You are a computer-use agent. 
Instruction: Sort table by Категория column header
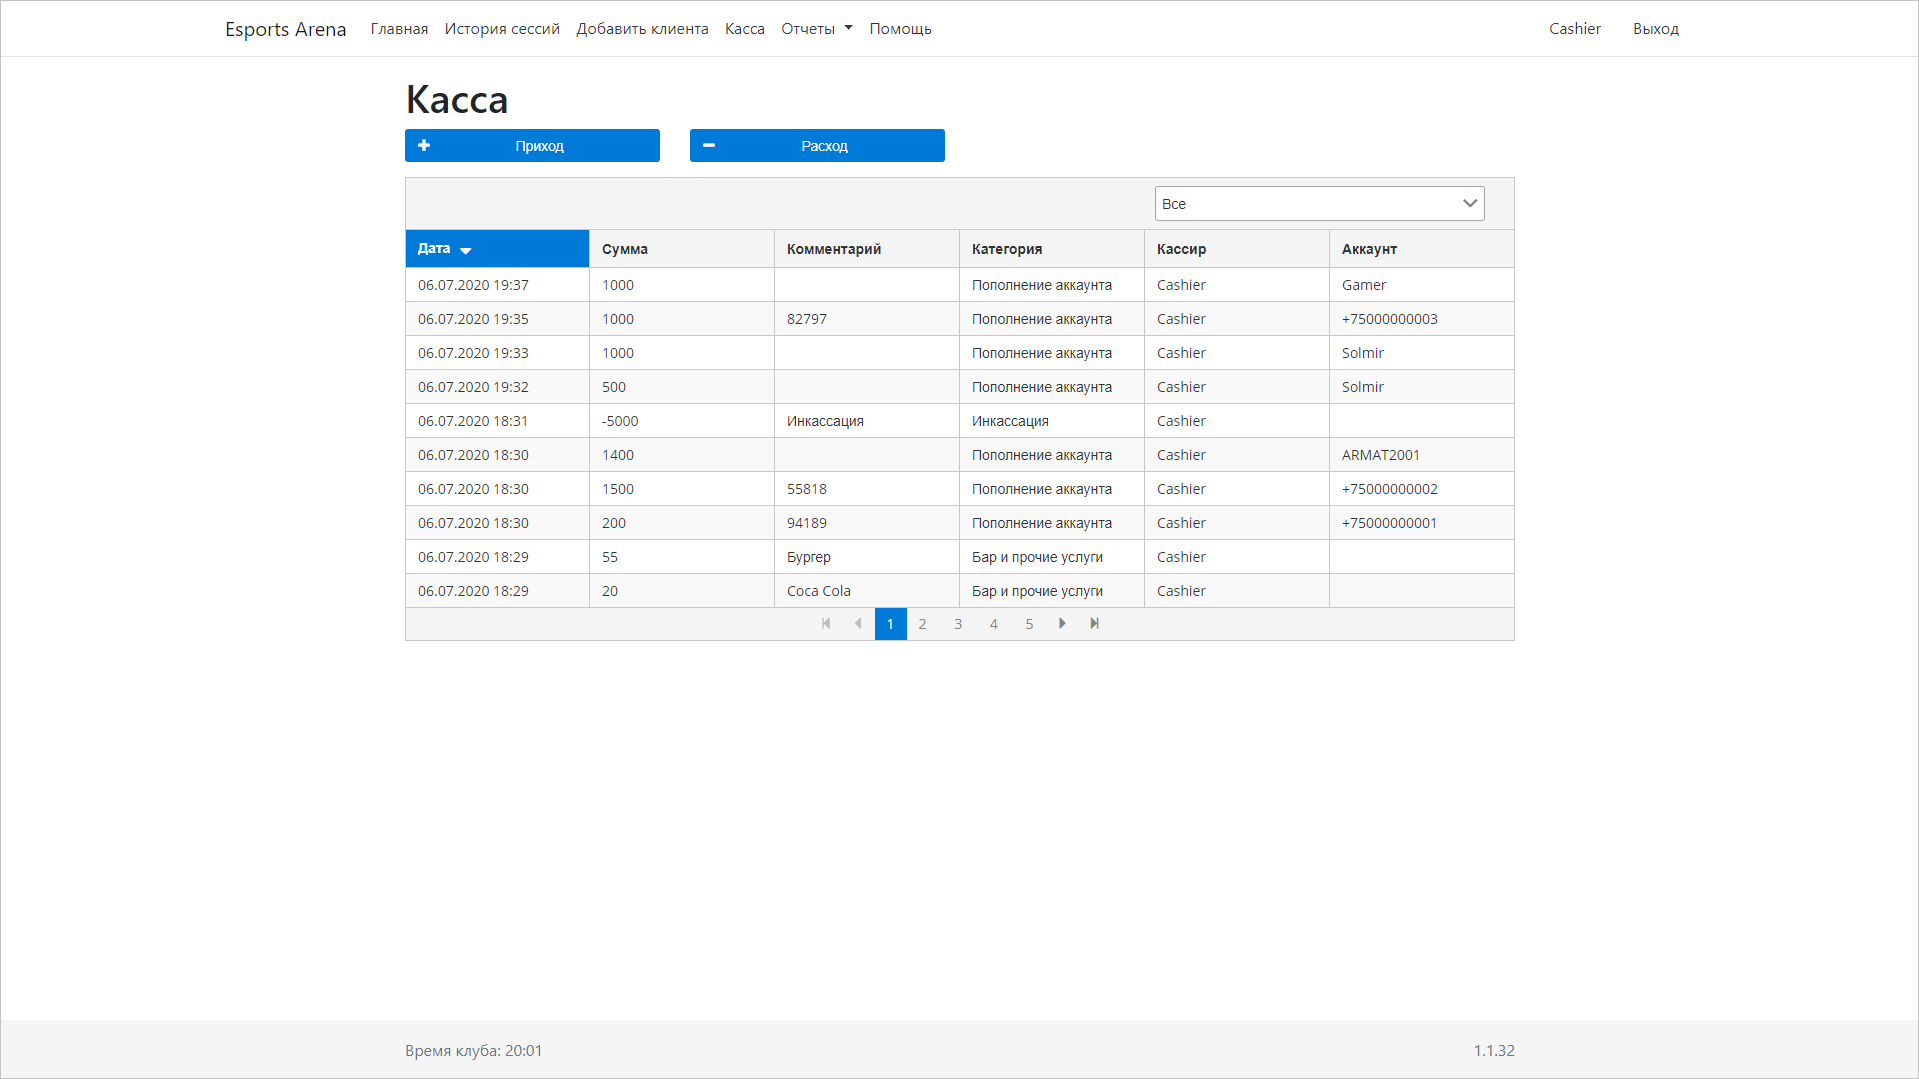click(1006, 249)
